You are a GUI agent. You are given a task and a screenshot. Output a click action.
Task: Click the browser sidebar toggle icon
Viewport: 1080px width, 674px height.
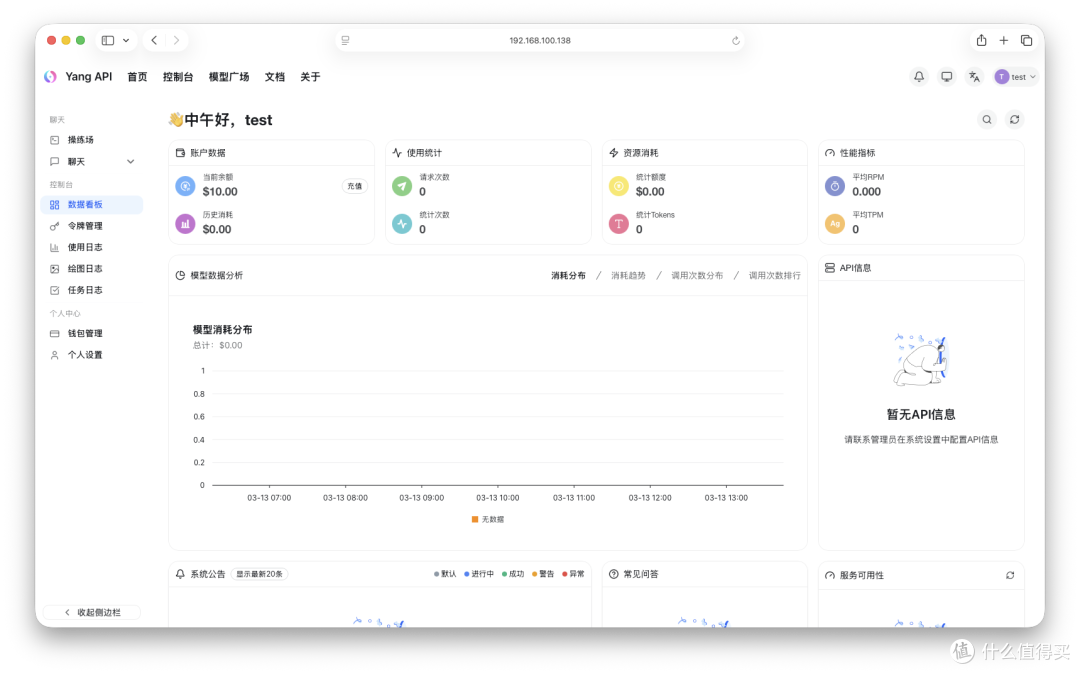pyautogui.click(x=108, y=40)
